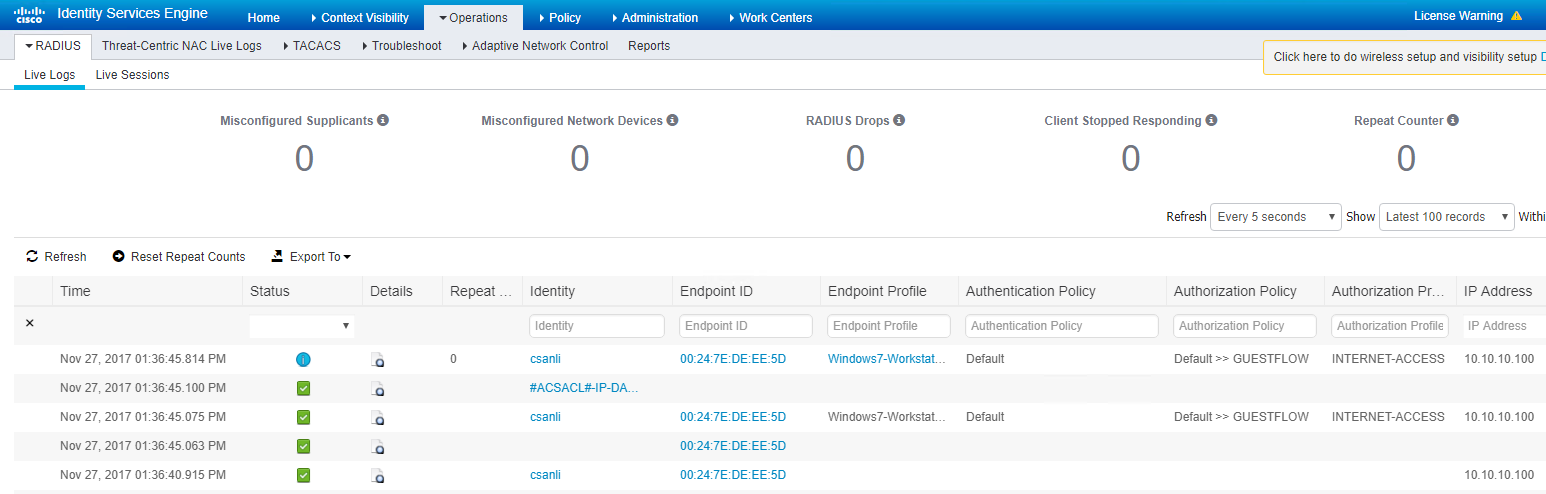Open Threat-Centric NAC Live Logs
Viewport: 1546px width, 494px height.
tap(182, 46)
